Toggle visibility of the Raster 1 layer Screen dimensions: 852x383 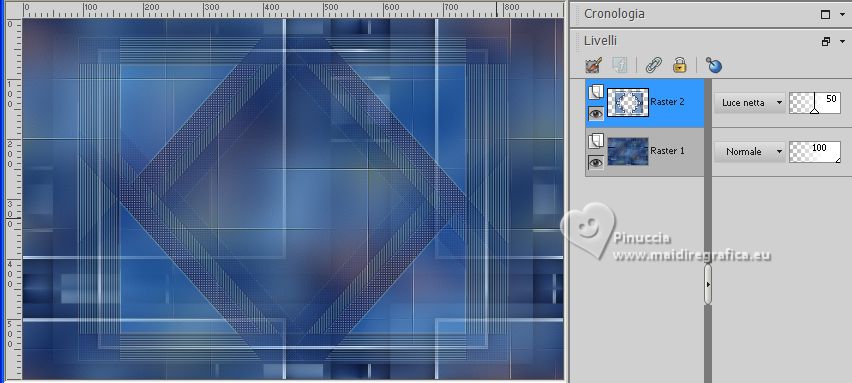click(x=596, y=162)
